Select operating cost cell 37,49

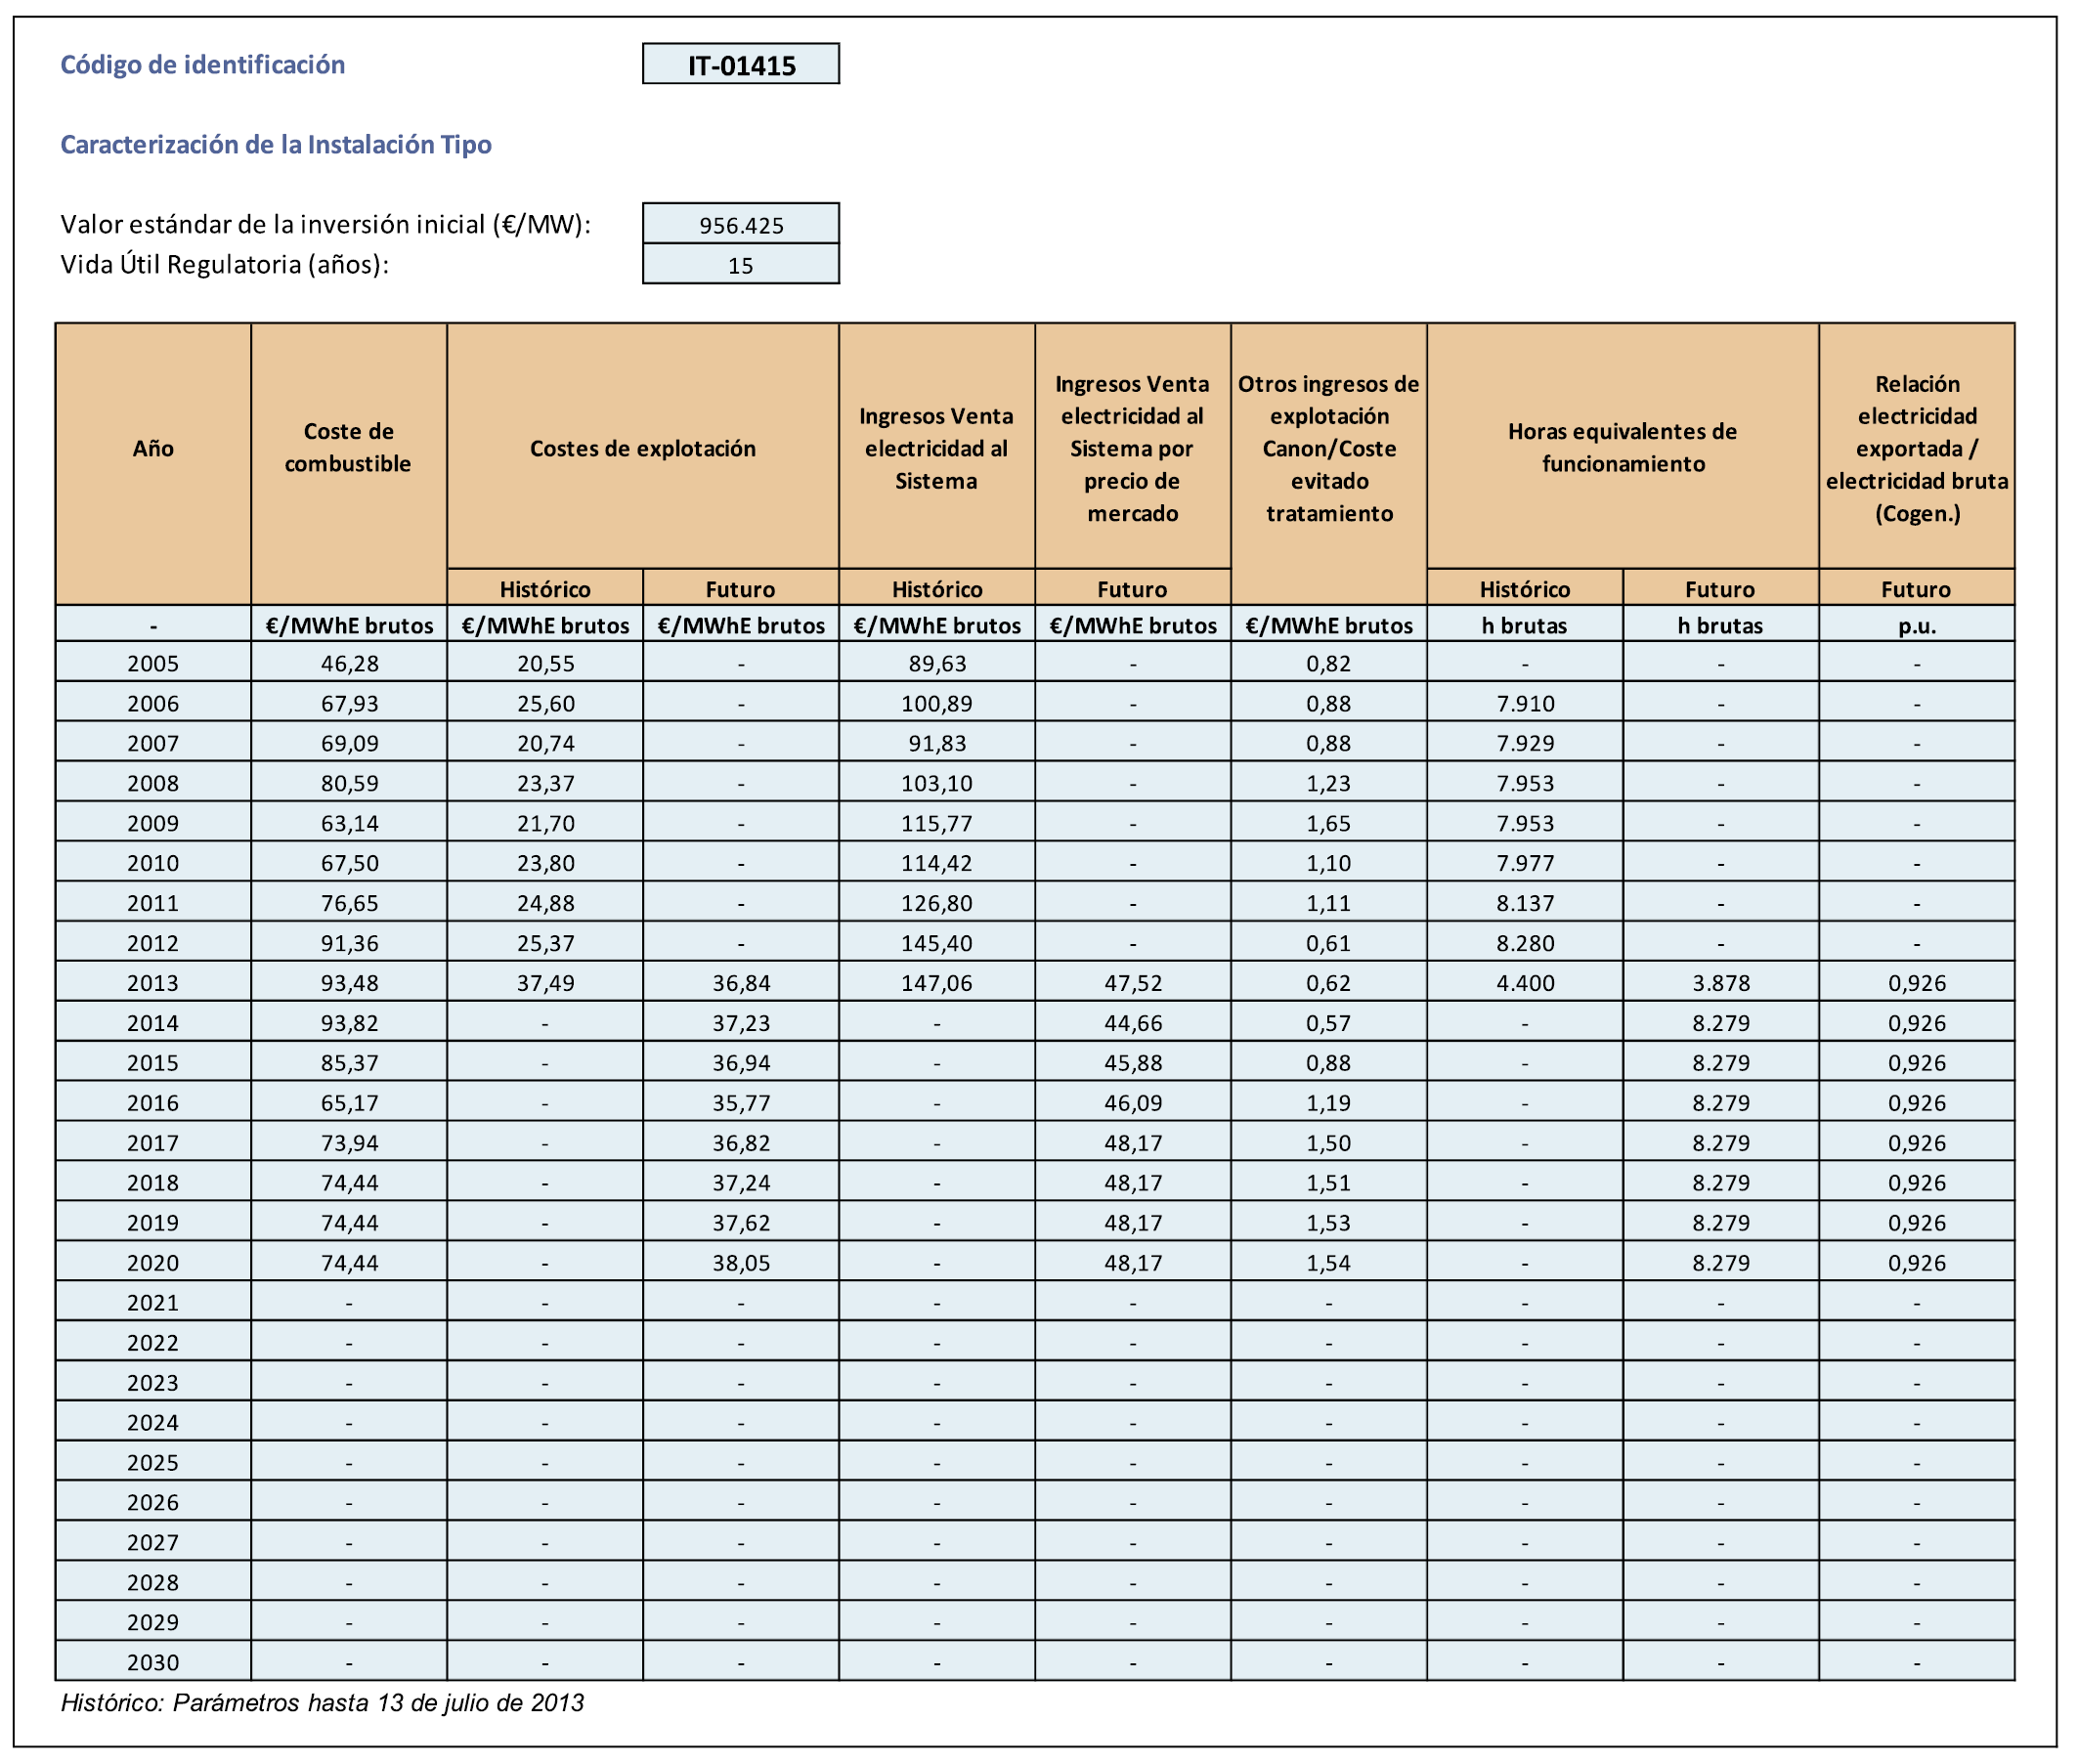pyautogui.click(x=545, y=983)
